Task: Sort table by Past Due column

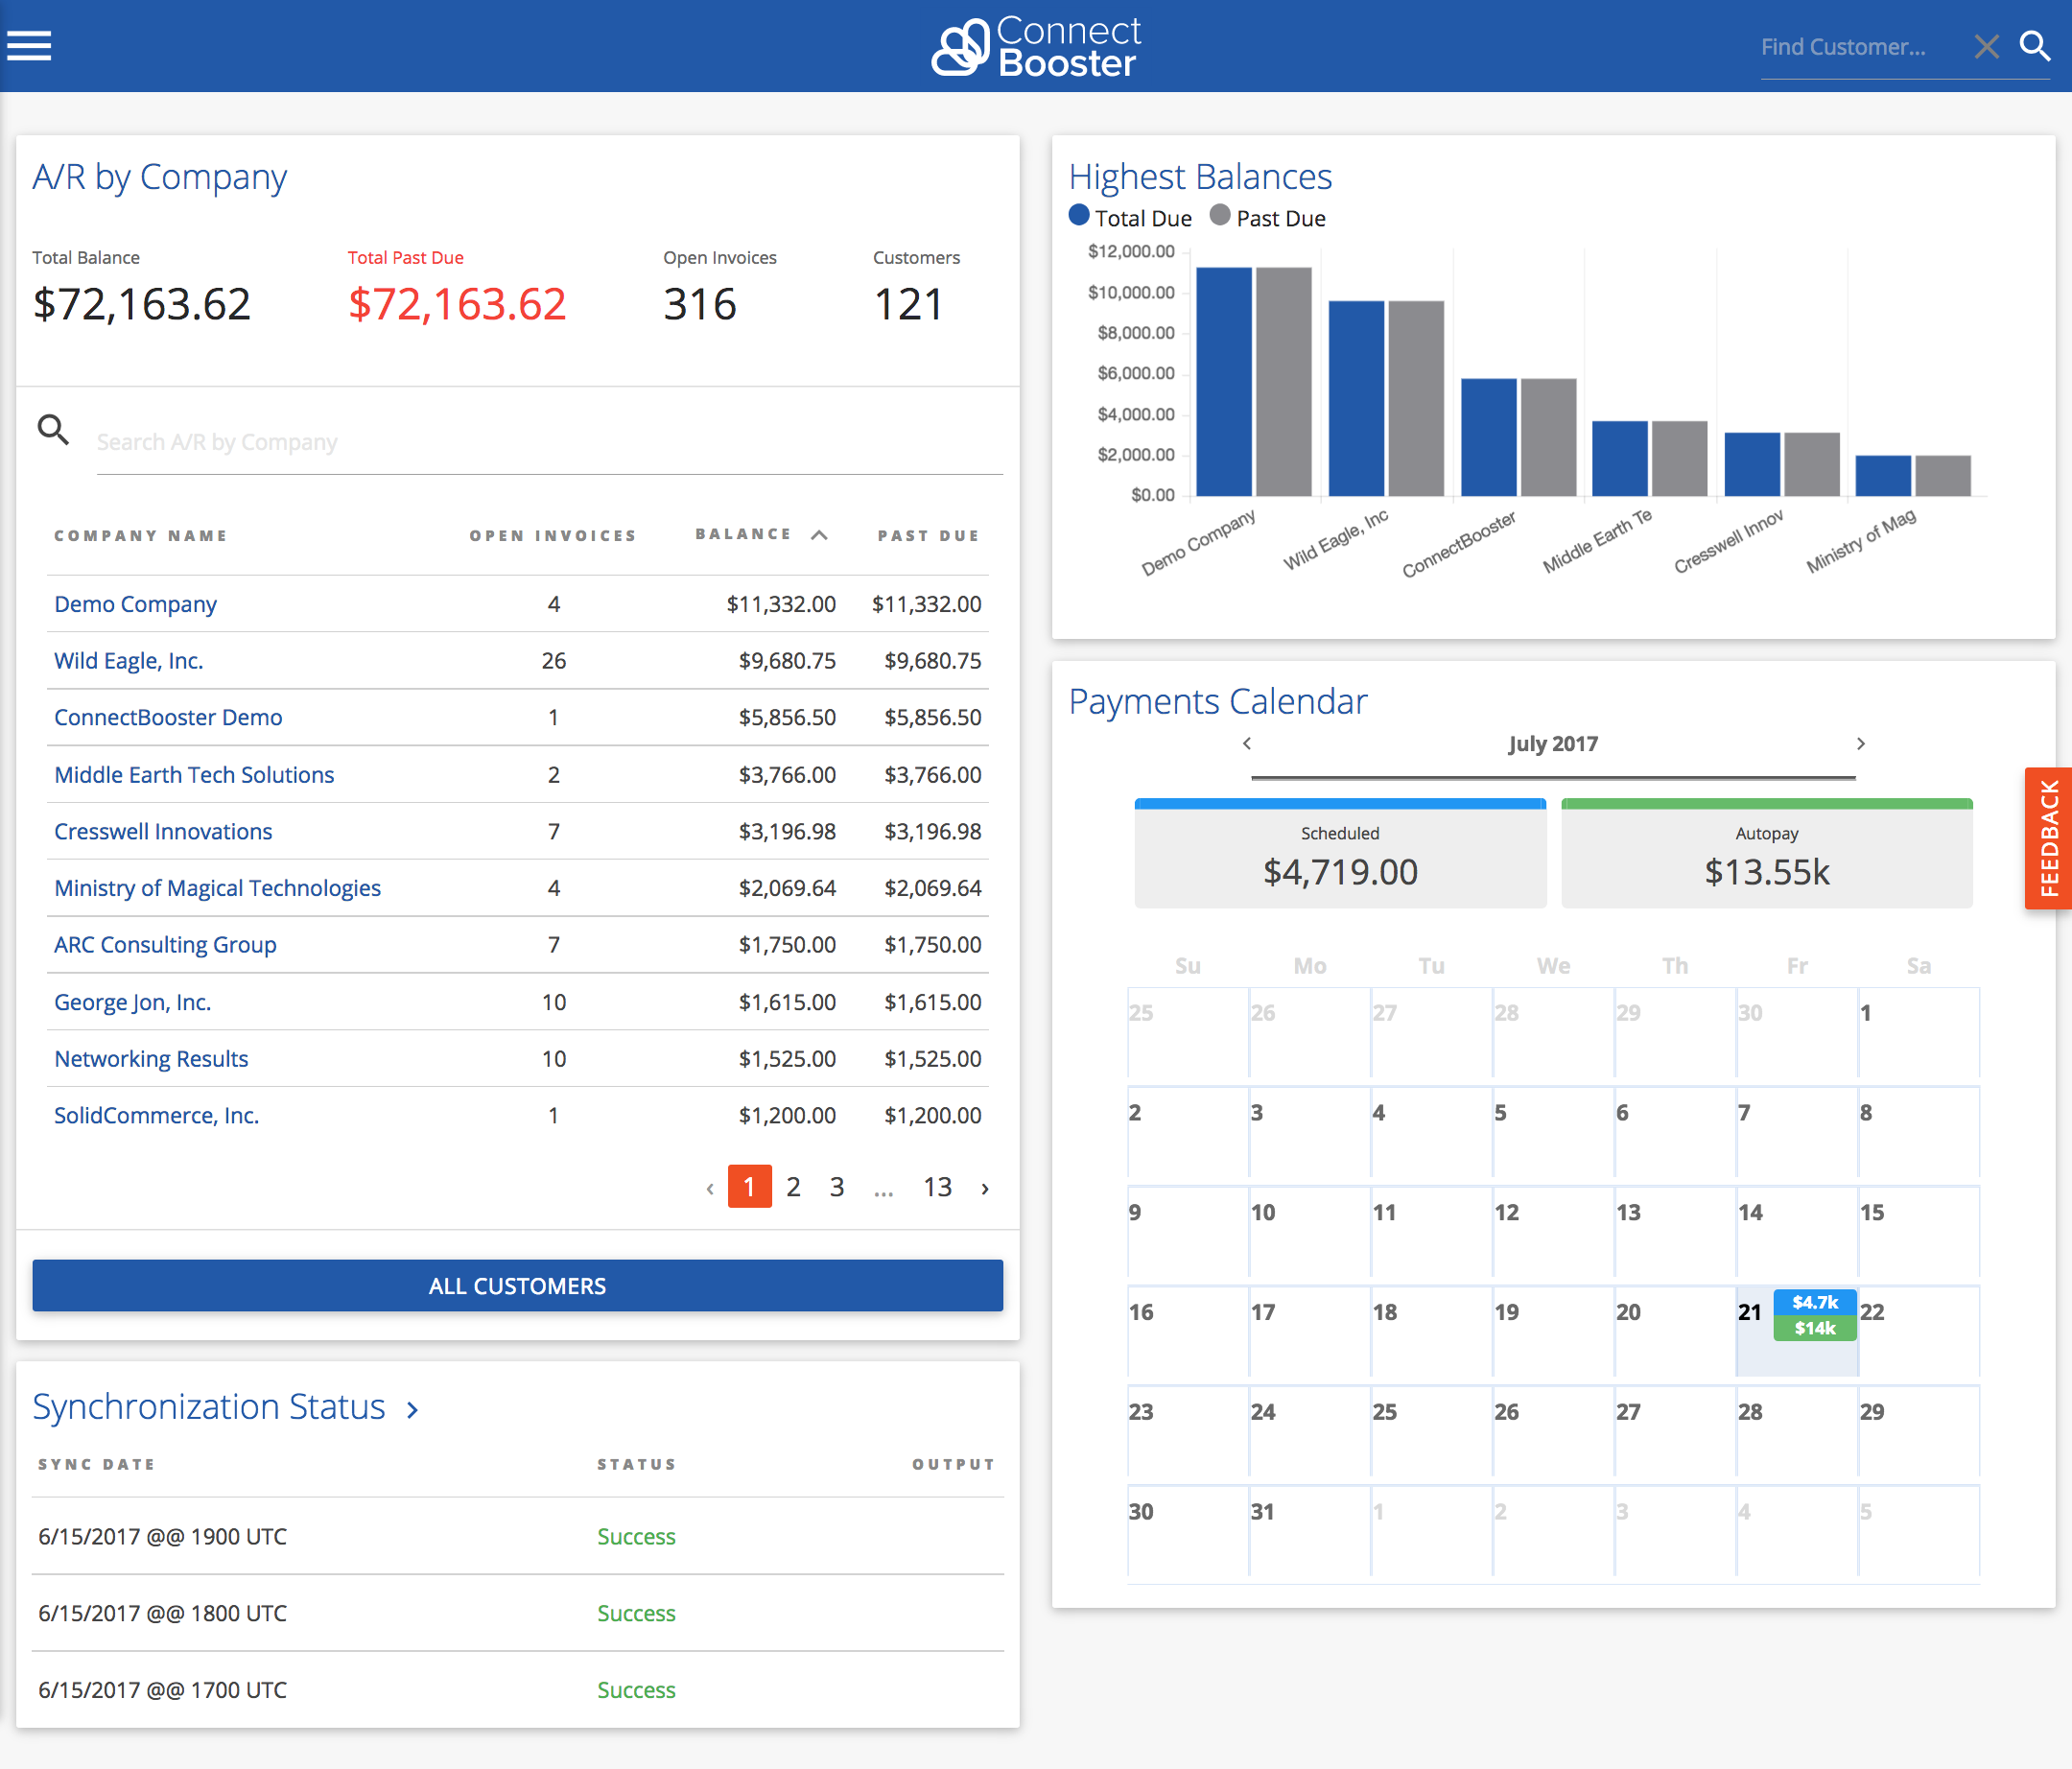Action: coord(928,536)
